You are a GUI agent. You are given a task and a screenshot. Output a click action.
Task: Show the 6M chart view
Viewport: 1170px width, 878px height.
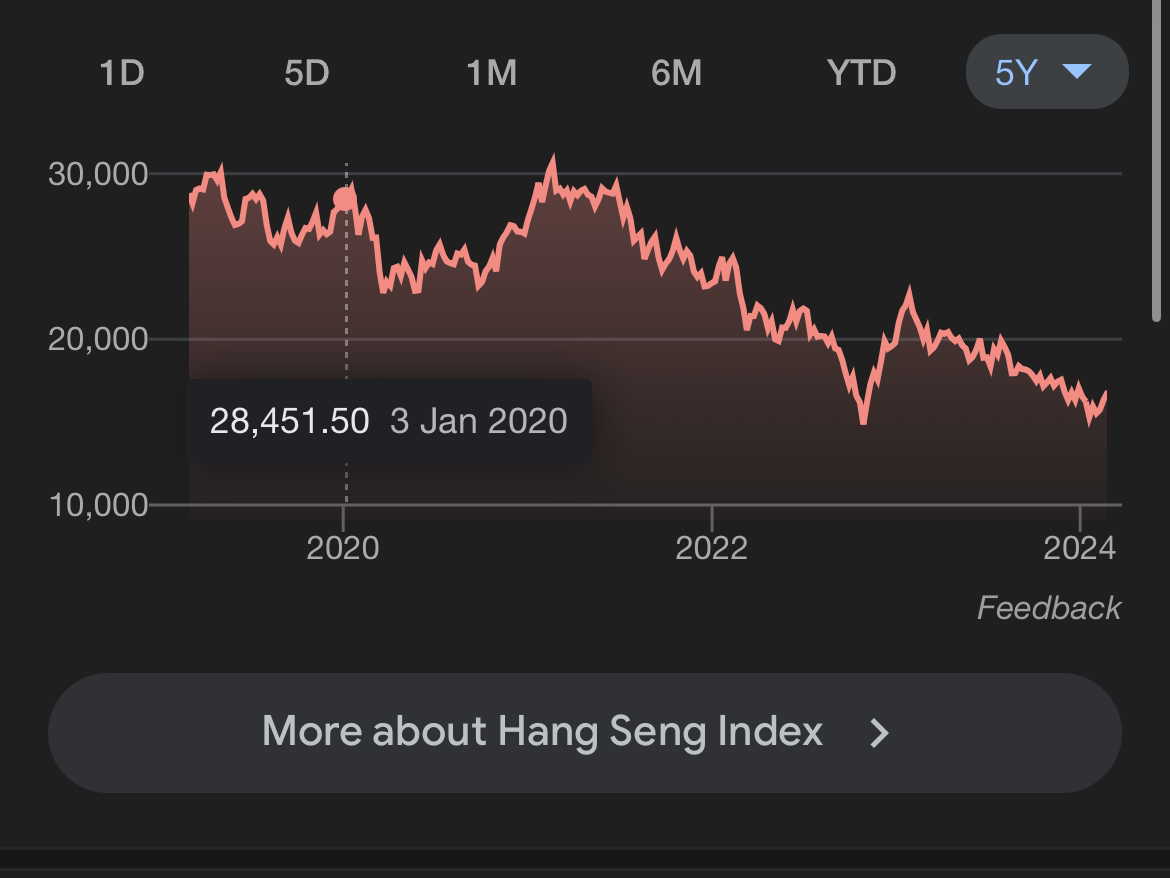pos(677,73)
